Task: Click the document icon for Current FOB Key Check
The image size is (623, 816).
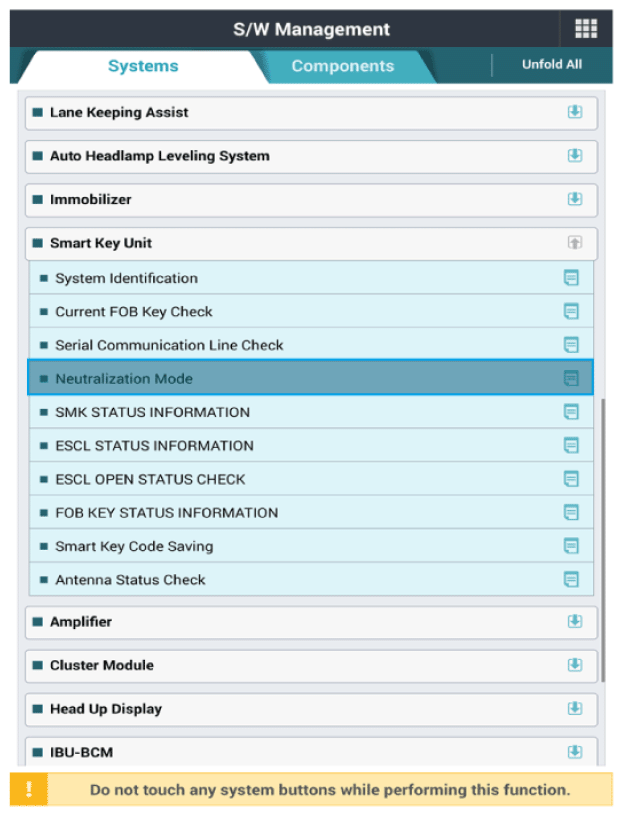Action: [x=571, y=312]
